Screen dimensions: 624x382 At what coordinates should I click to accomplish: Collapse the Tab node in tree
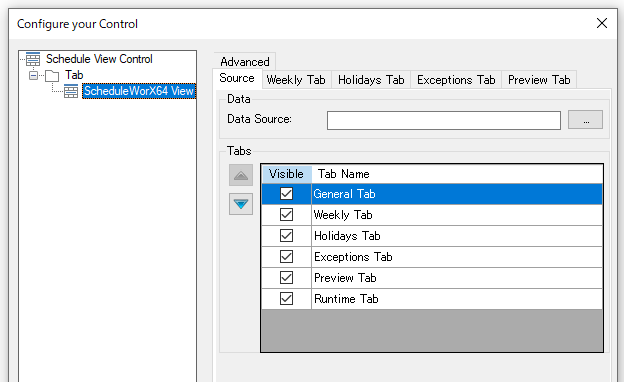pyautogui.click(x=34, y=75)
